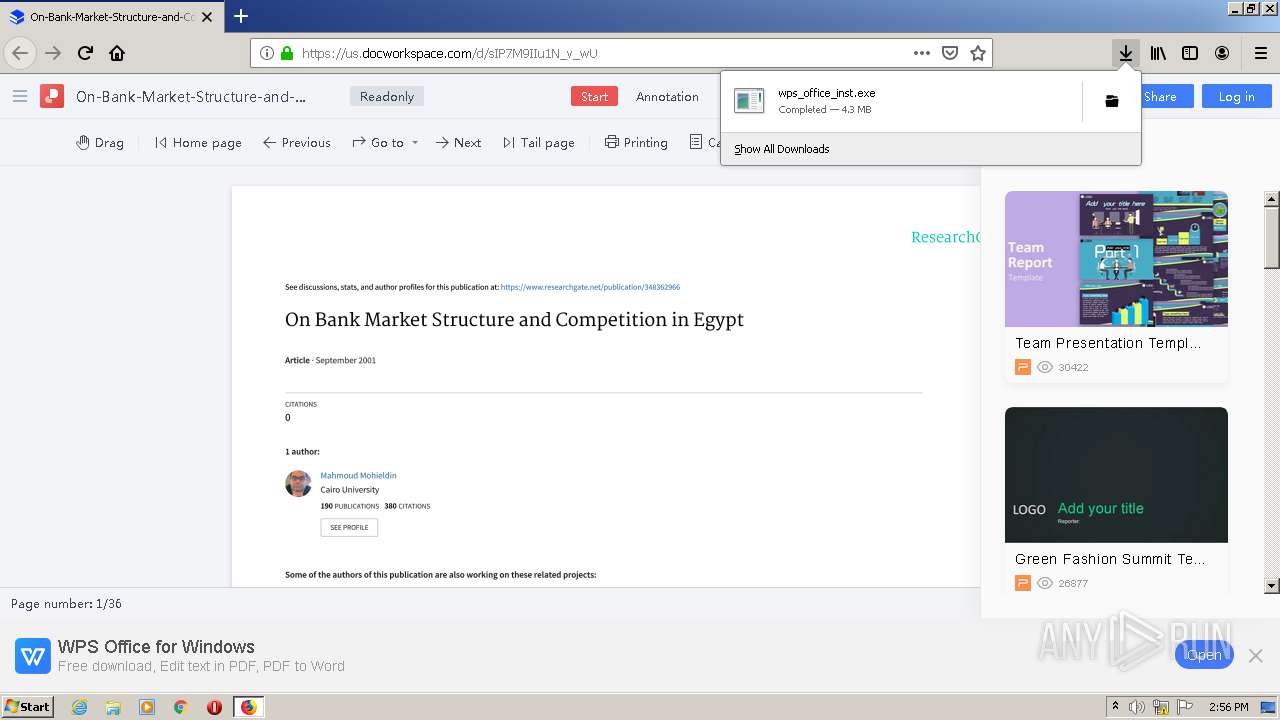Screen dimensions: 1280x720
Task: Open a new browser tab
Action: coord(241,16)
